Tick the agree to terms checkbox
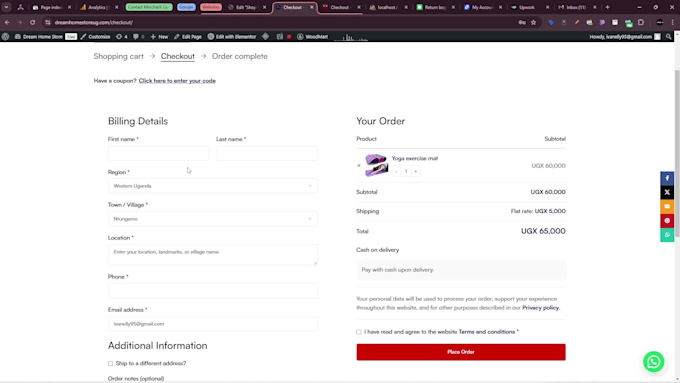 click(359, 332)
